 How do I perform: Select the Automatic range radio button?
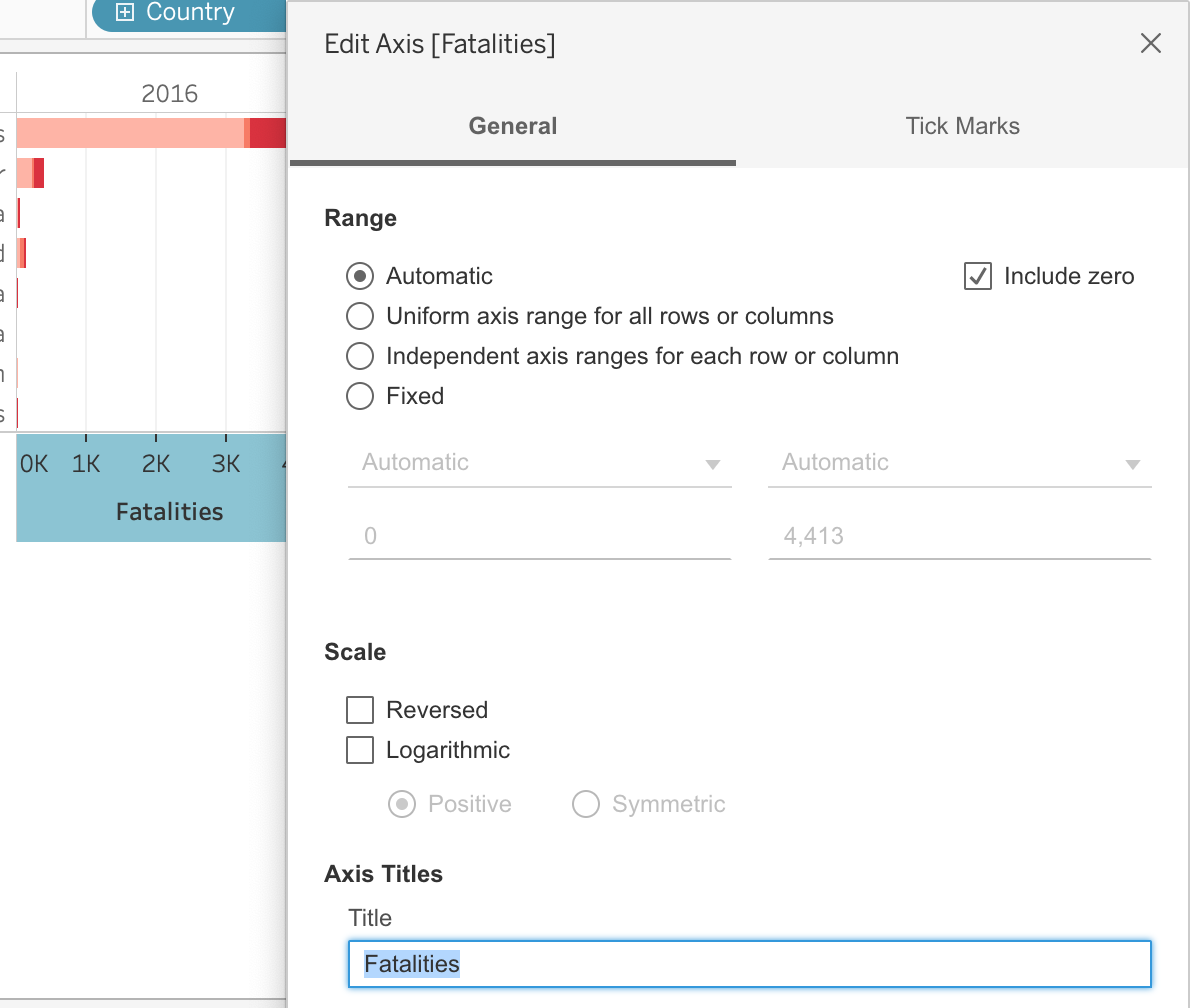[360, 276]
